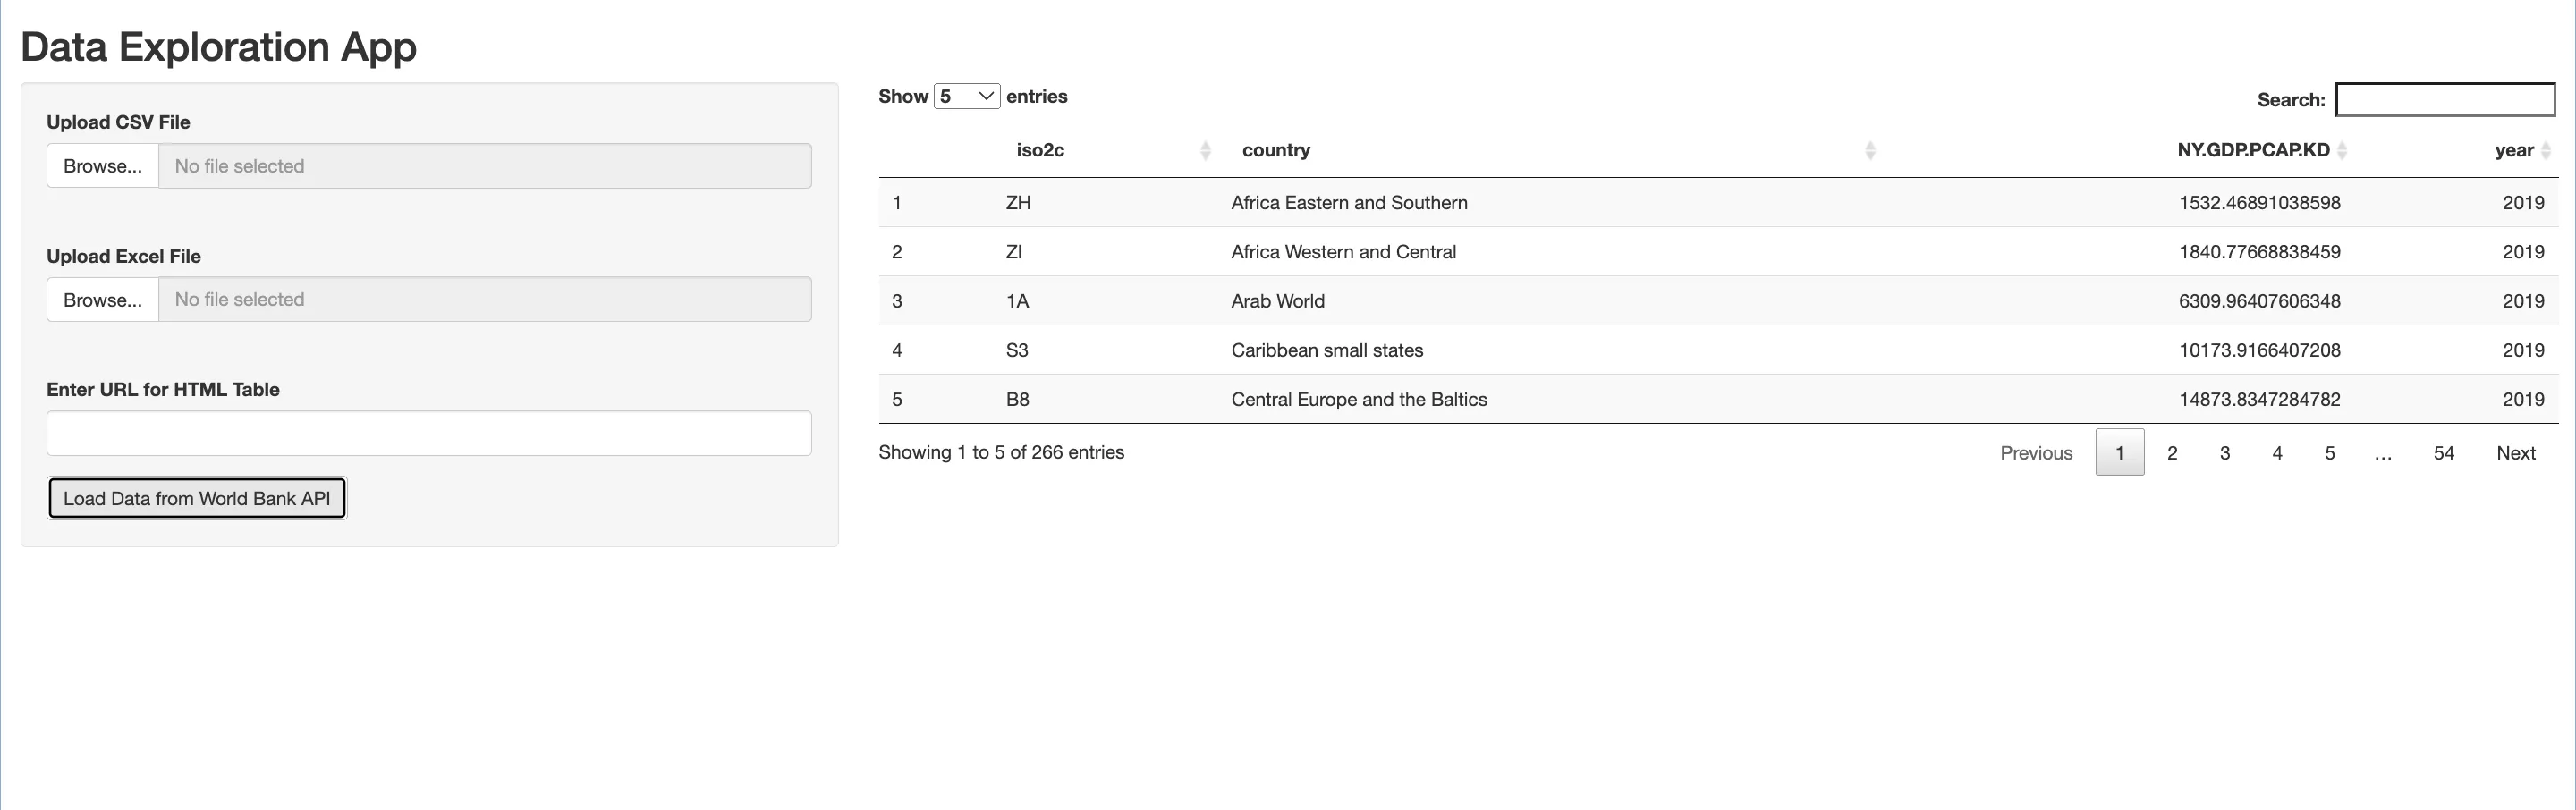Select the Caribbean small states row
This screenshot has width=2576, height=810.
pos(1327,350)
